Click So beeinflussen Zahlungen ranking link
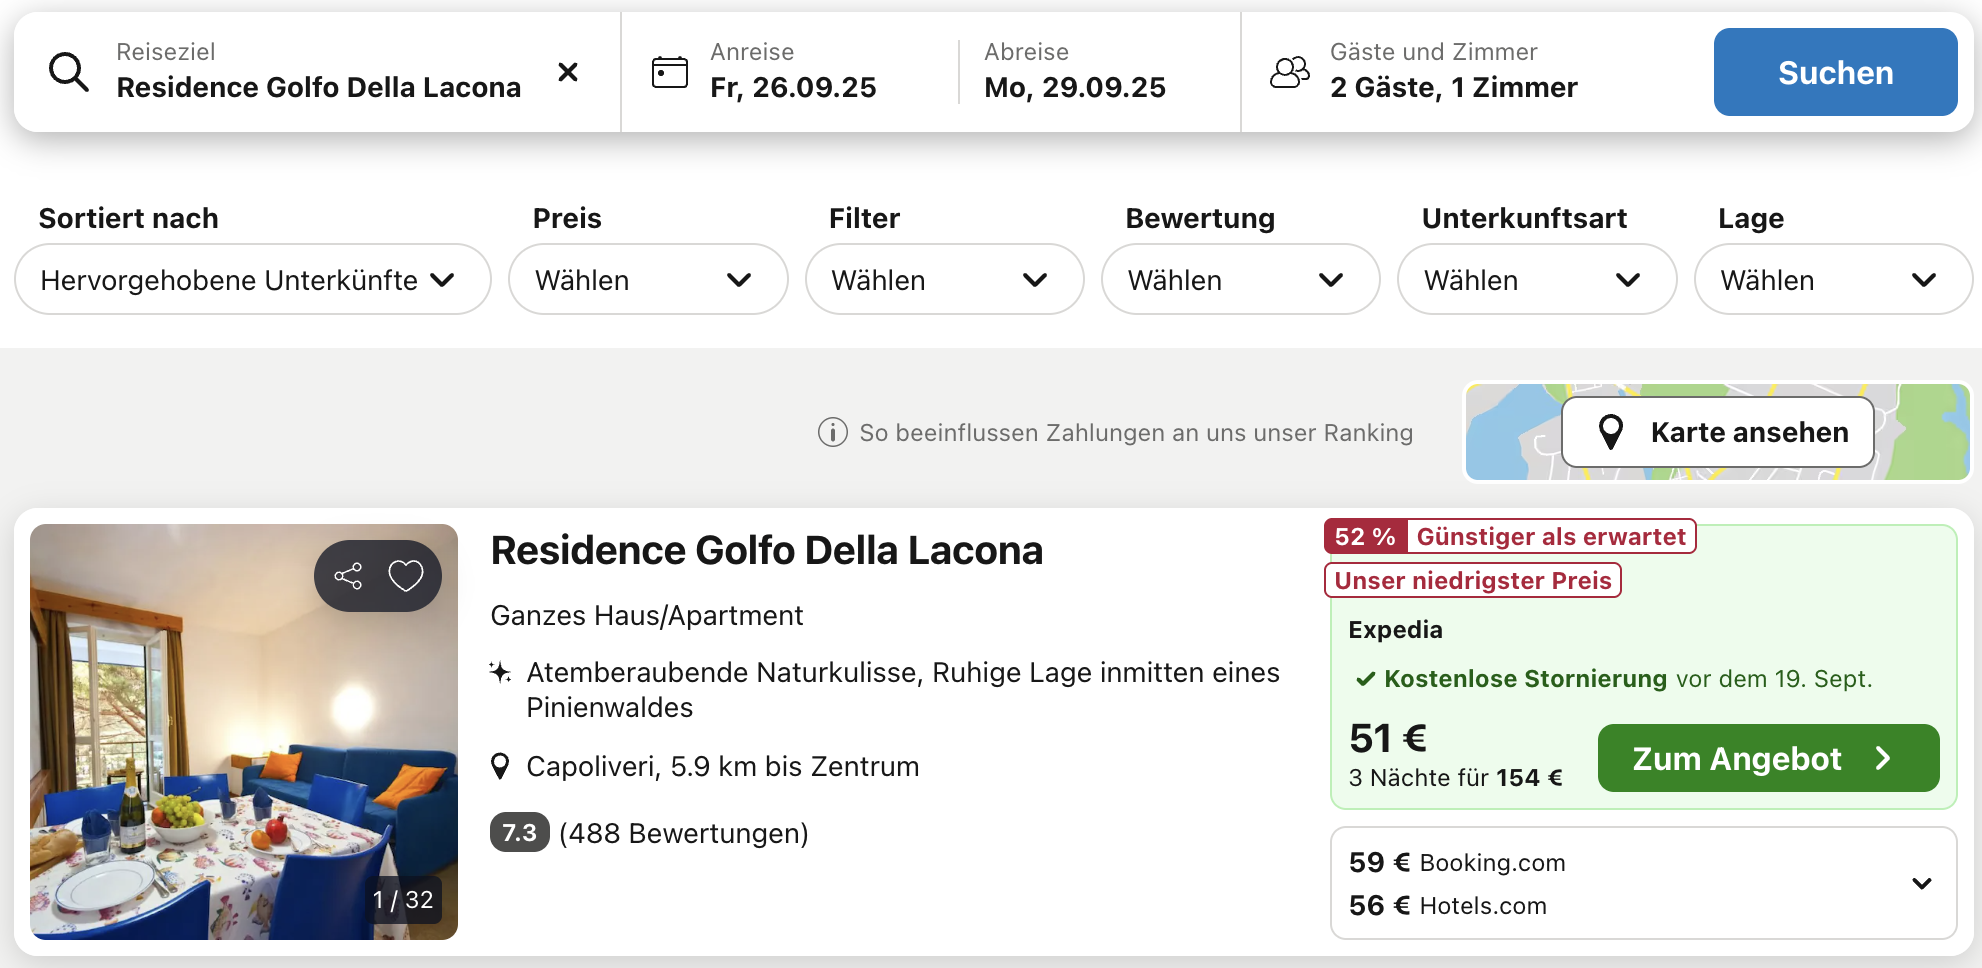1982x968 pixels. (x=1136, y=433)
